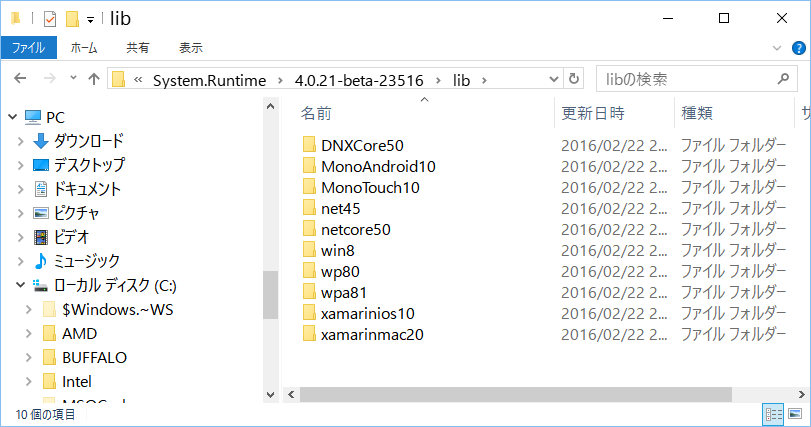Click the ビデオ film icon
811x427 pixels.
coord(41,237)
